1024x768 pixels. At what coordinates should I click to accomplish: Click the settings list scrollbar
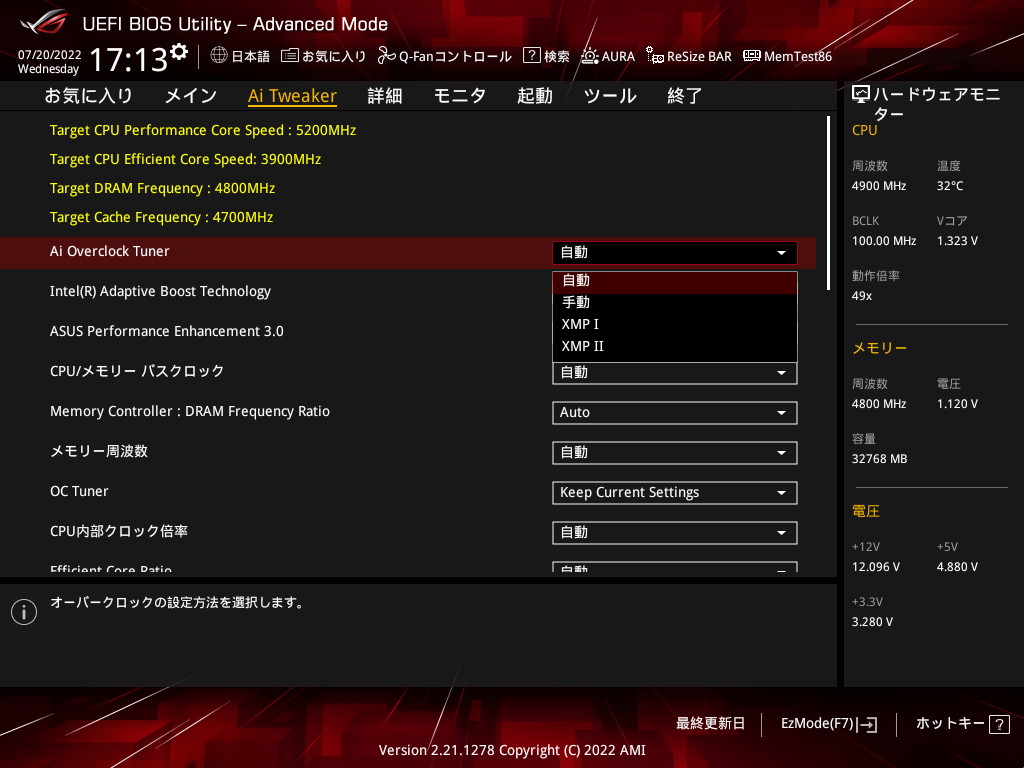[828, 203]
